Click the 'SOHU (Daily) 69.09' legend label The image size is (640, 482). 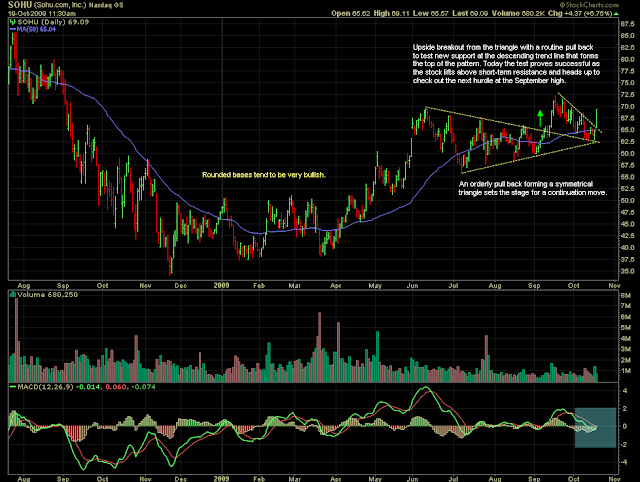pyautogui.click(x=53, y=22)
